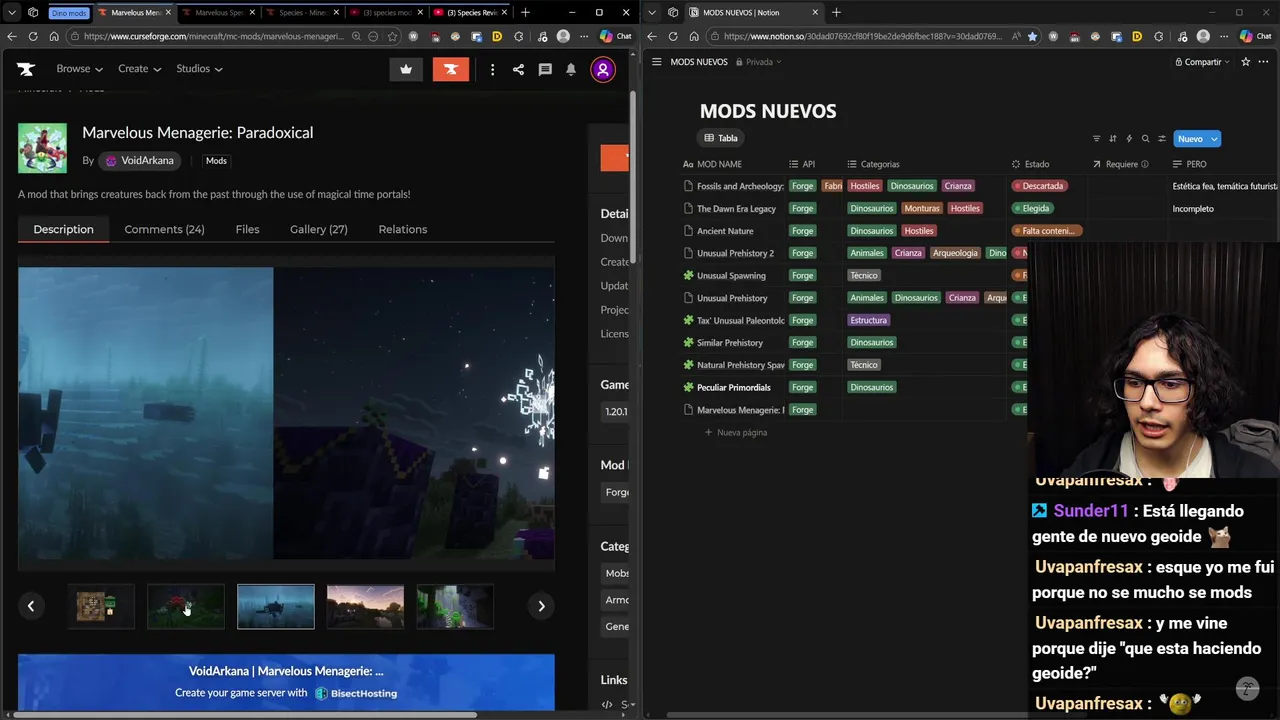The height and width of the screenshot is (720, 1280).
Task: Select the Tabla view tab in Notion
Action: [x=721, y=138]
